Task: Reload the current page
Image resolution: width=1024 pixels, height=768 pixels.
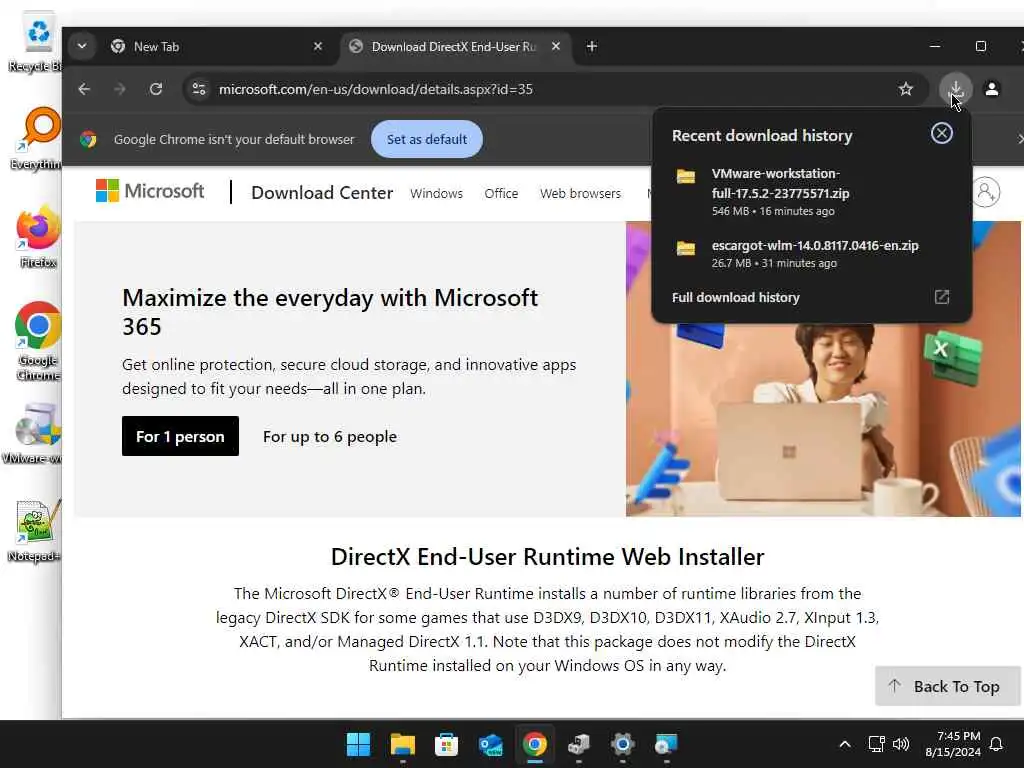Action: pyautogui.click(x=155, y=89)
